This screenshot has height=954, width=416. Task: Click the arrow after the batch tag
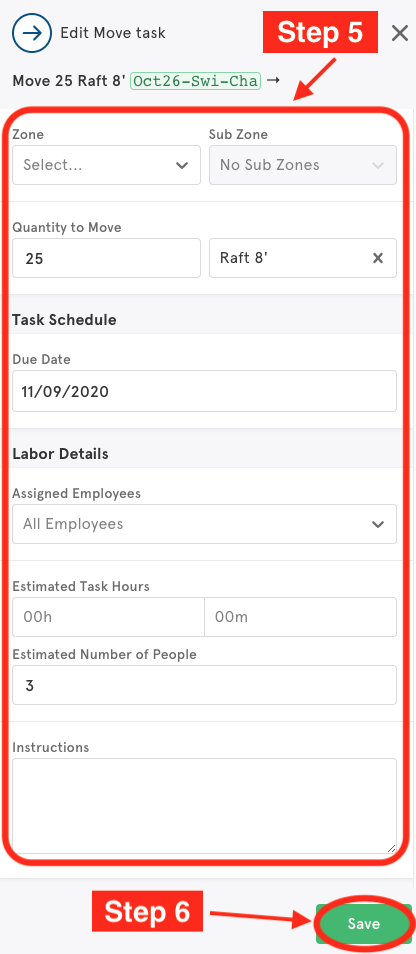[x=273, y=80]
